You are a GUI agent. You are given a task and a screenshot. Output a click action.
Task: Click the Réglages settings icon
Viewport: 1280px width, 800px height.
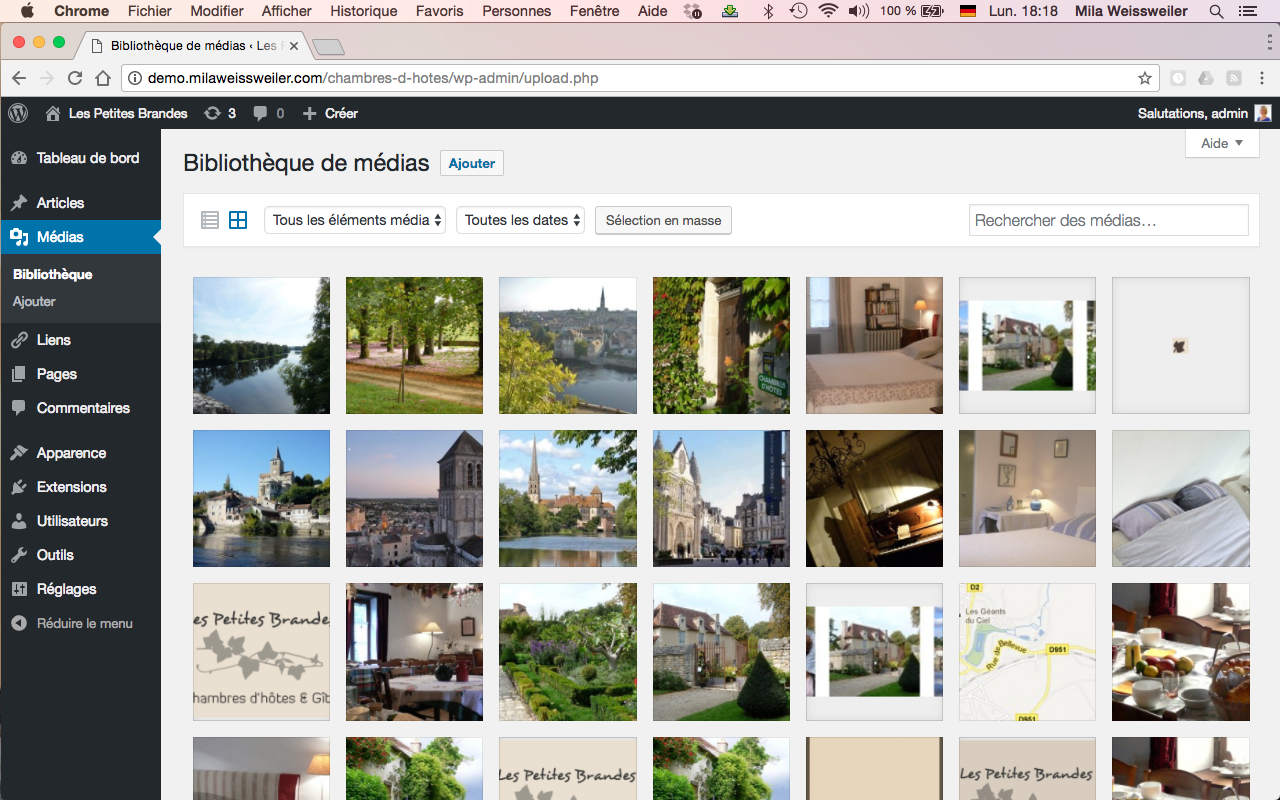pos(19,589)
